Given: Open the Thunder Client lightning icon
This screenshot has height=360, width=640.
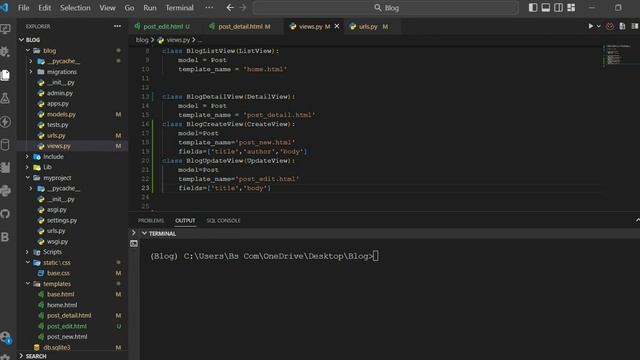Looking at the screenshot, I should pyautogui.click(x=5, y=122).
